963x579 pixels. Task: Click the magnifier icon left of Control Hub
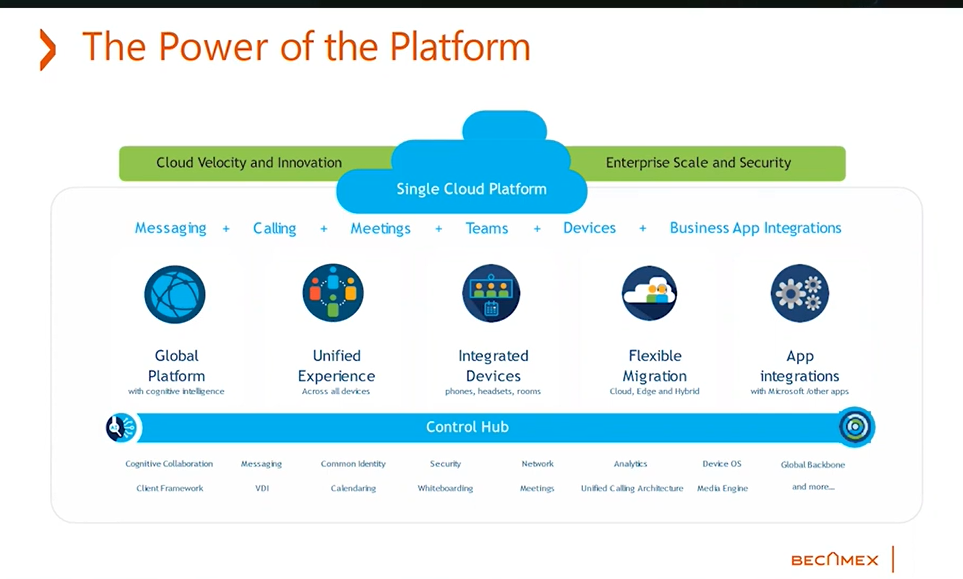pyautogui.click(x=120, y=427)
